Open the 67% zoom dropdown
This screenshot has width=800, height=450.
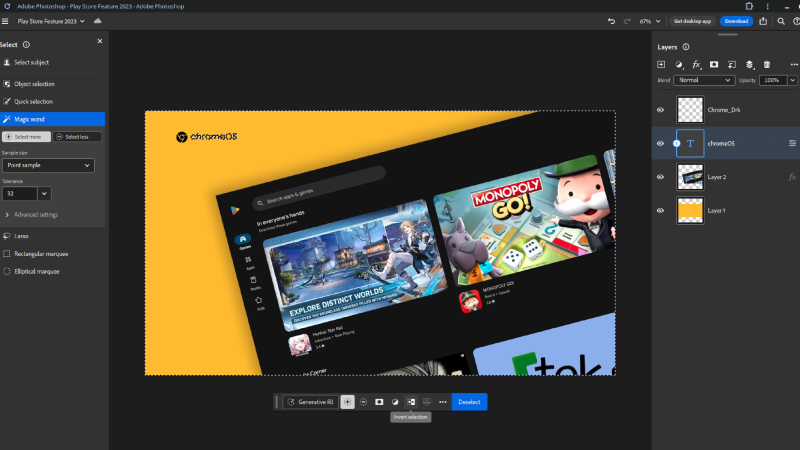point(649,21)
